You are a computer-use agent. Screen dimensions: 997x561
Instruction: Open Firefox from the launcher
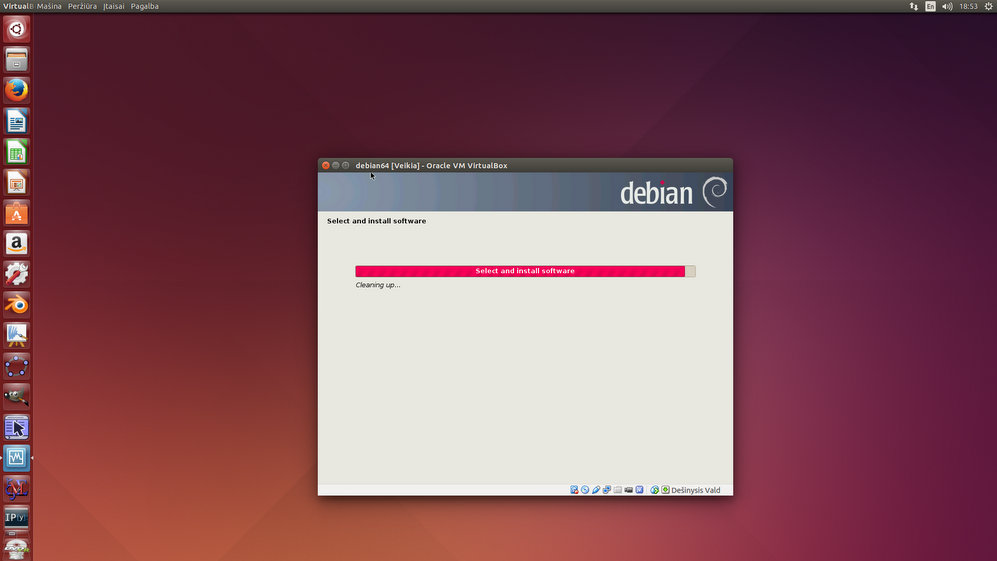point(16,90)
